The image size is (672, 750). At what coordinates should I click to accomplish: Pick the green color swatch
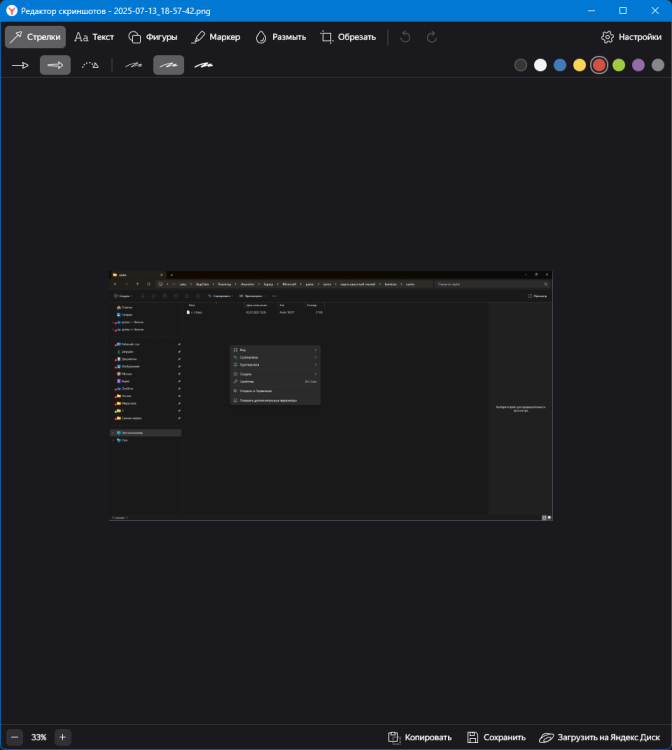coord(618,65)
